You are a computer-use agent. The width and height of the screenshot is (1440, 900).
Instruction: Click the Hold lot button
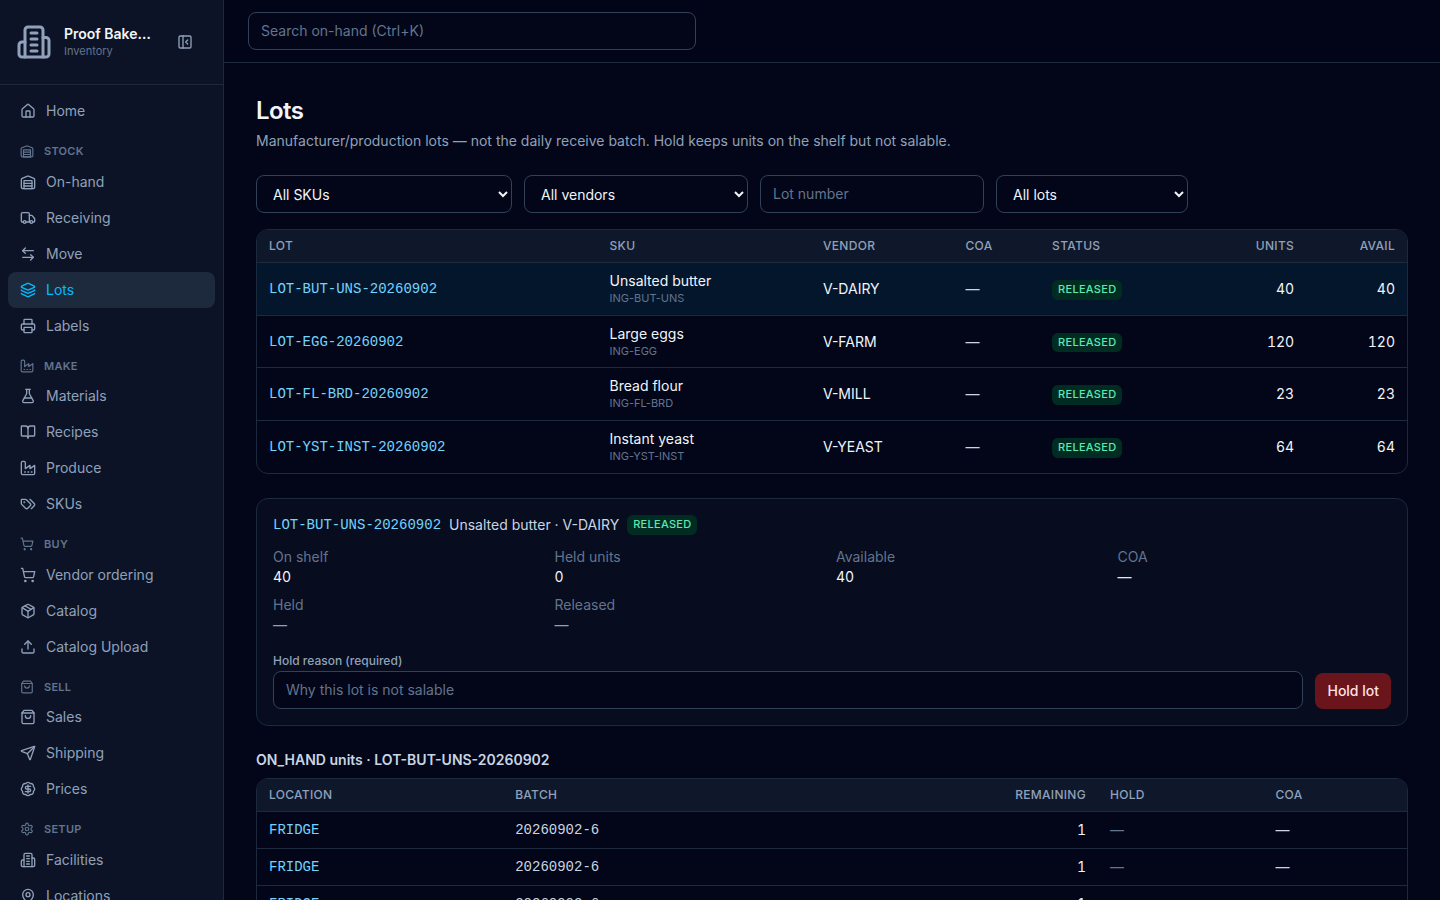point(1352,691)
